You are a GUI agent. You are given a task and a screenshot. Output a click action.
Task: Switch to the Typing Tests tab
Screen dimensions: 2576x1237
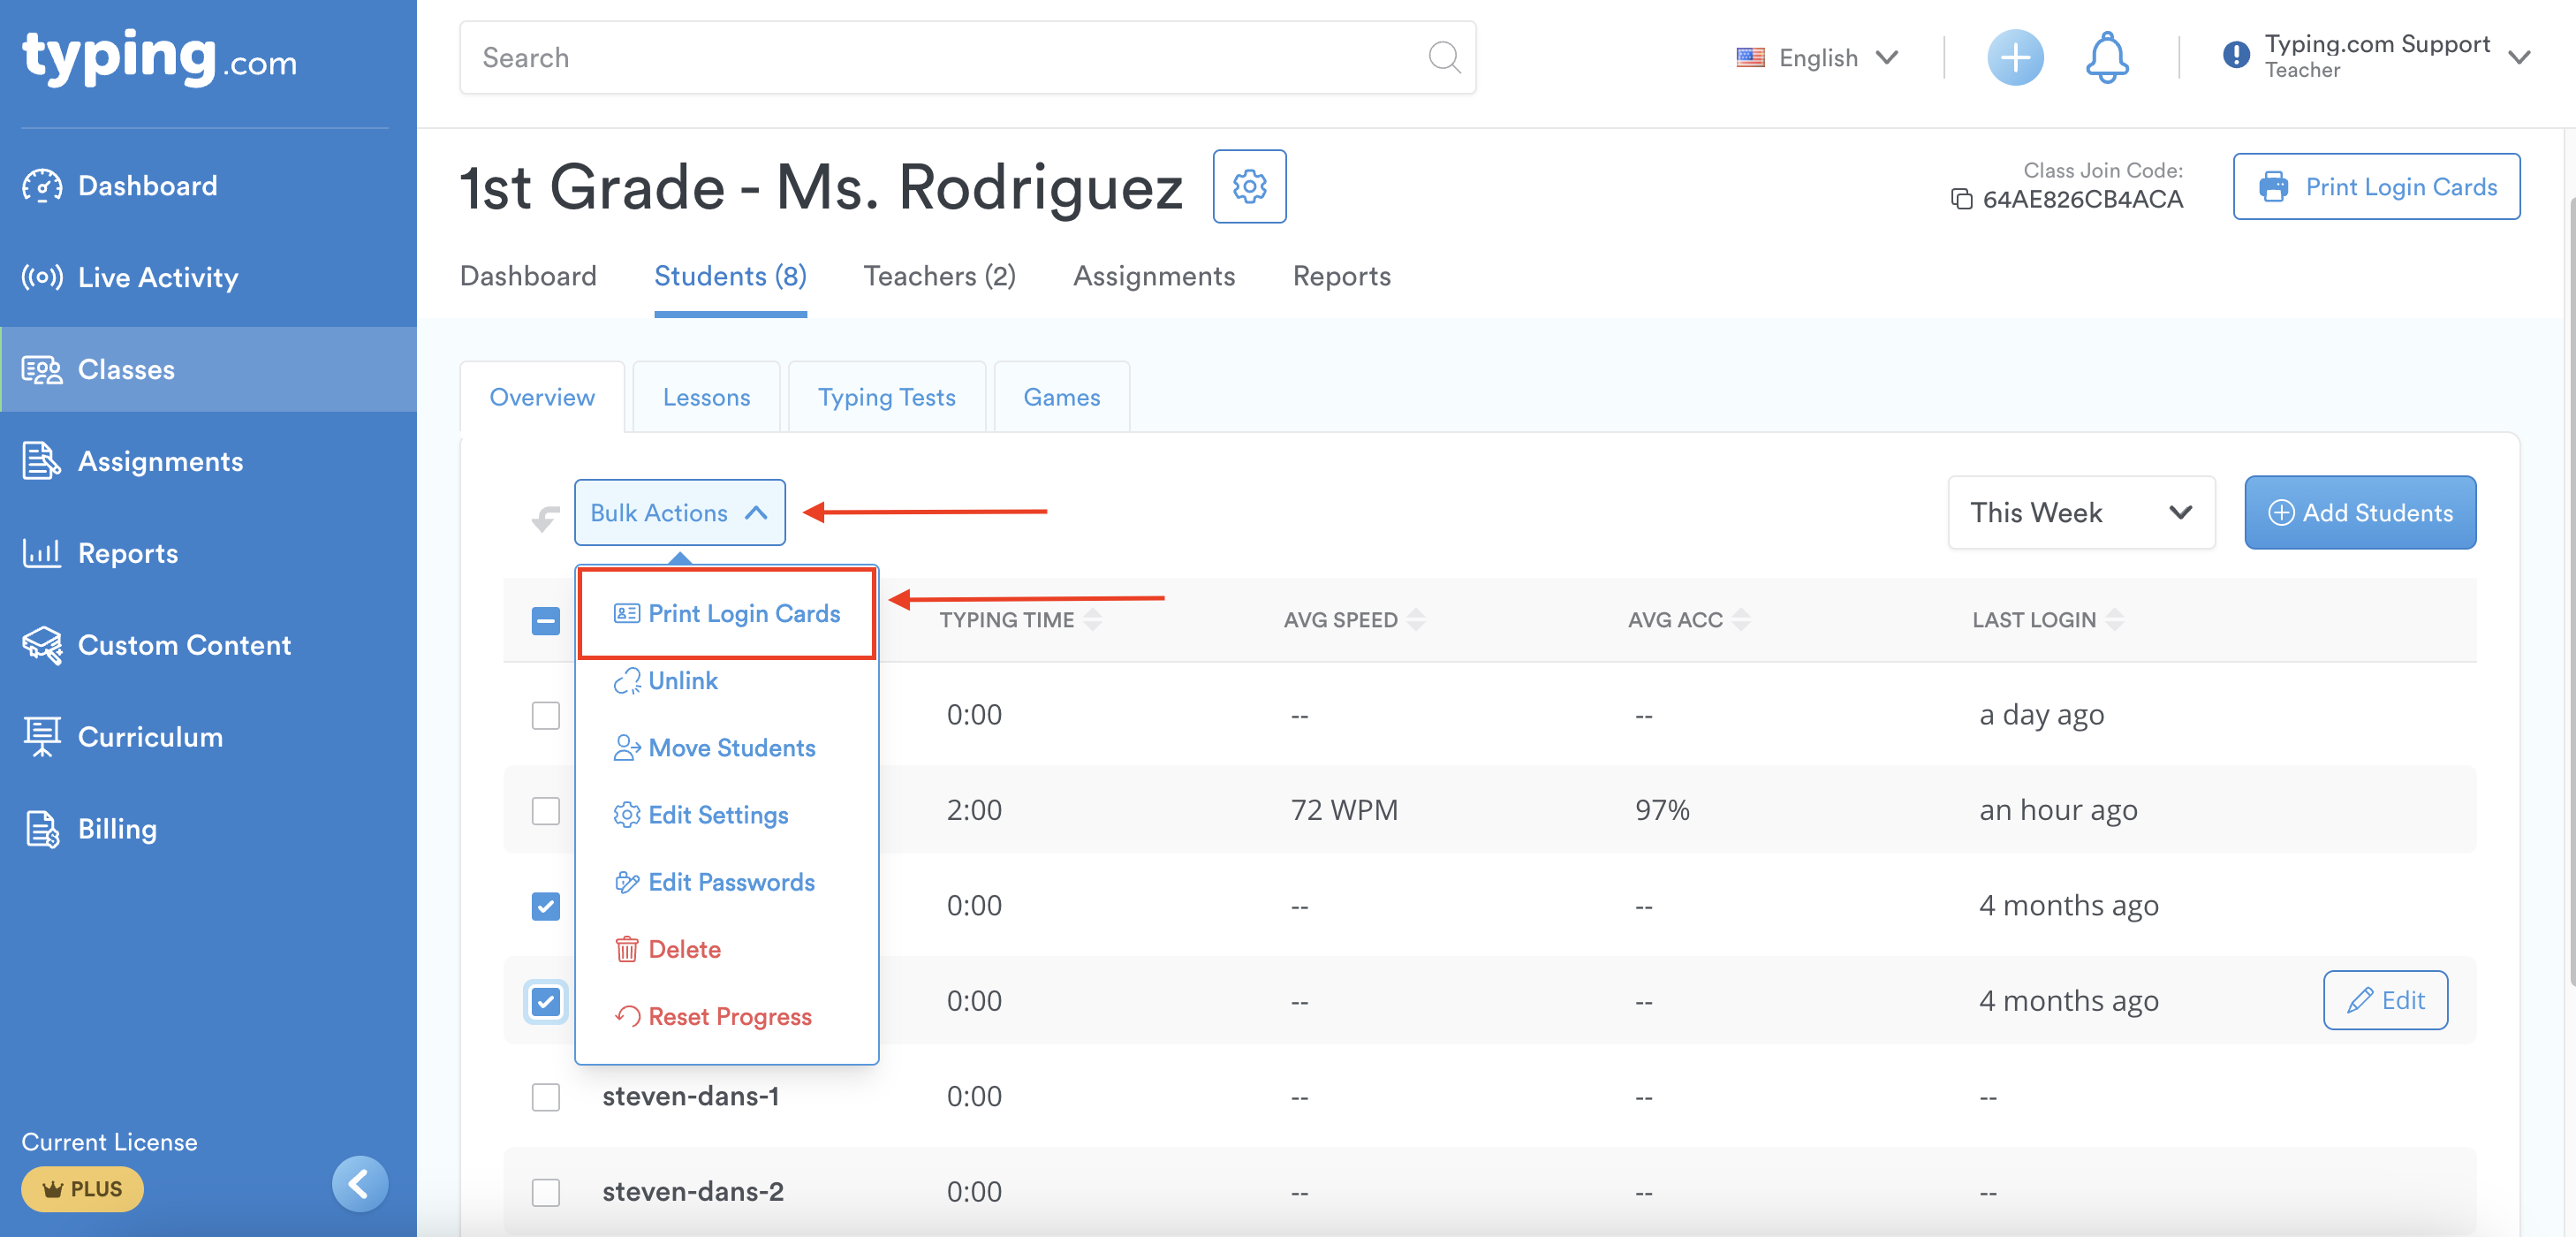click(886, 397)
